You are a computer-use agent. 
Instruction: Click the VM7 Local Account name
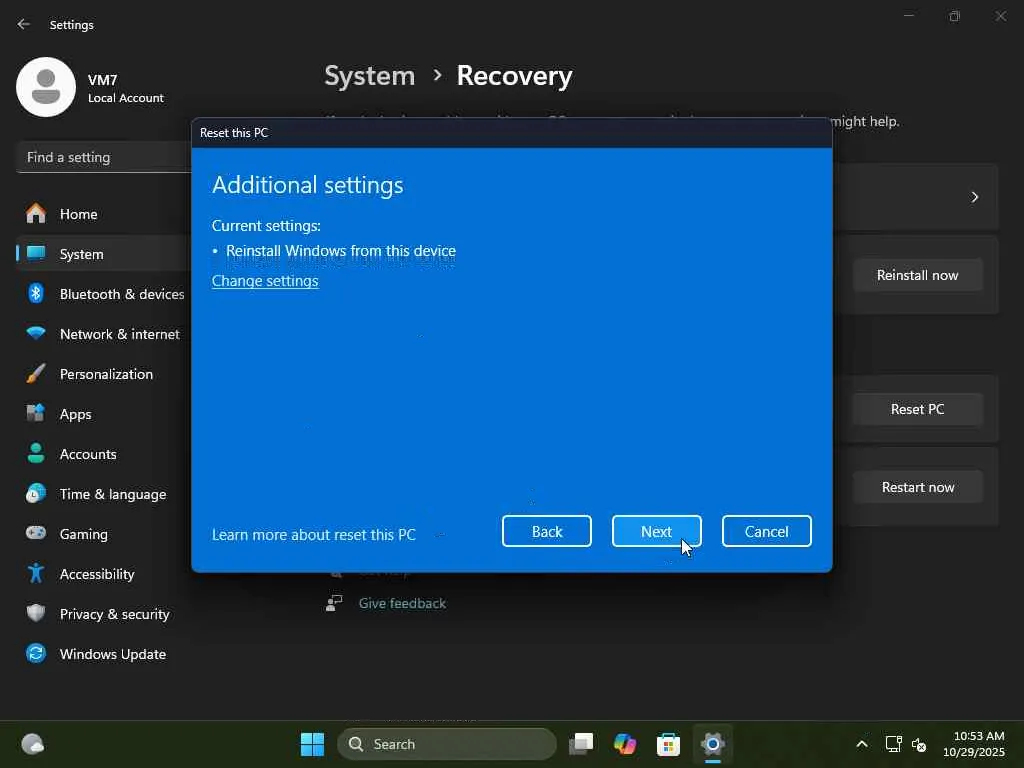click(x=125, y=88)
